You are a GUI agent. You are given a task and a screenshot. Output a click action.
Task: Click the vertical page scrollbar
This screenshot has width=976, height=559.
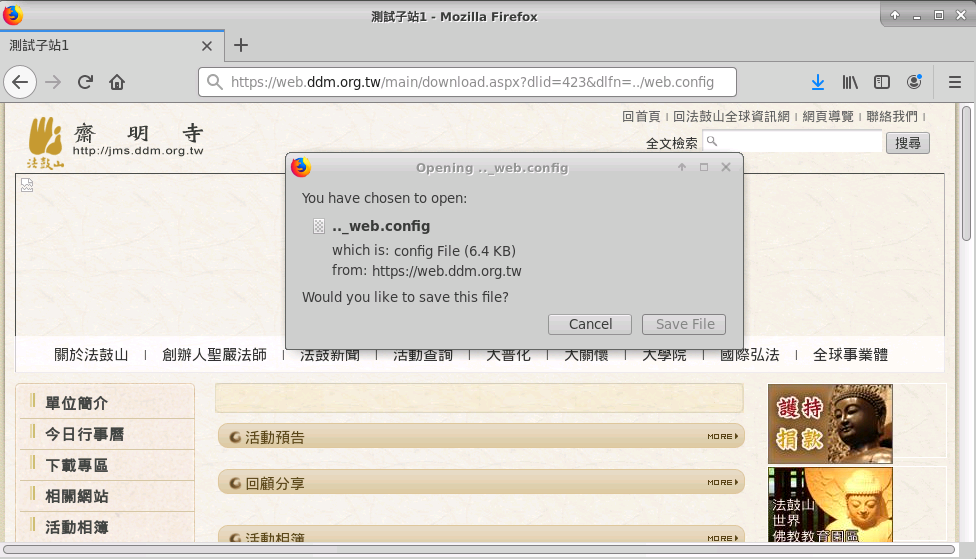(x=966, y=173)
